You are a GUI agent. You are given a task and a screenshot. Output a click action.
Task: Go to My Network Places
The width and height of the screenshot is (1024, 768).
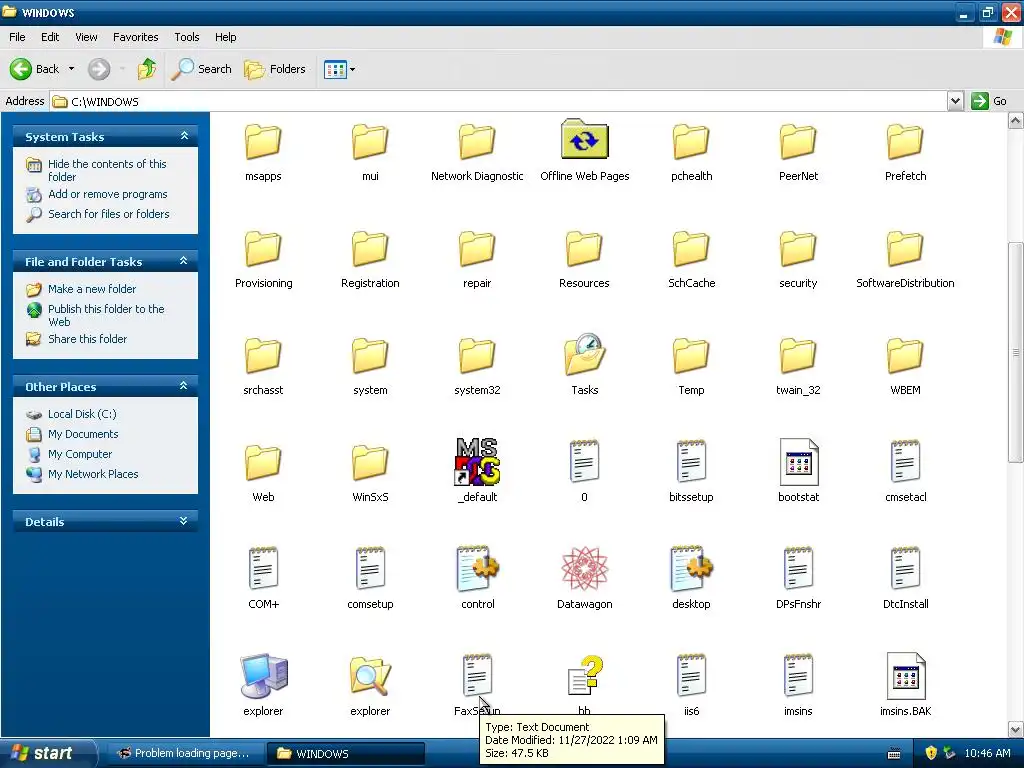93,474
